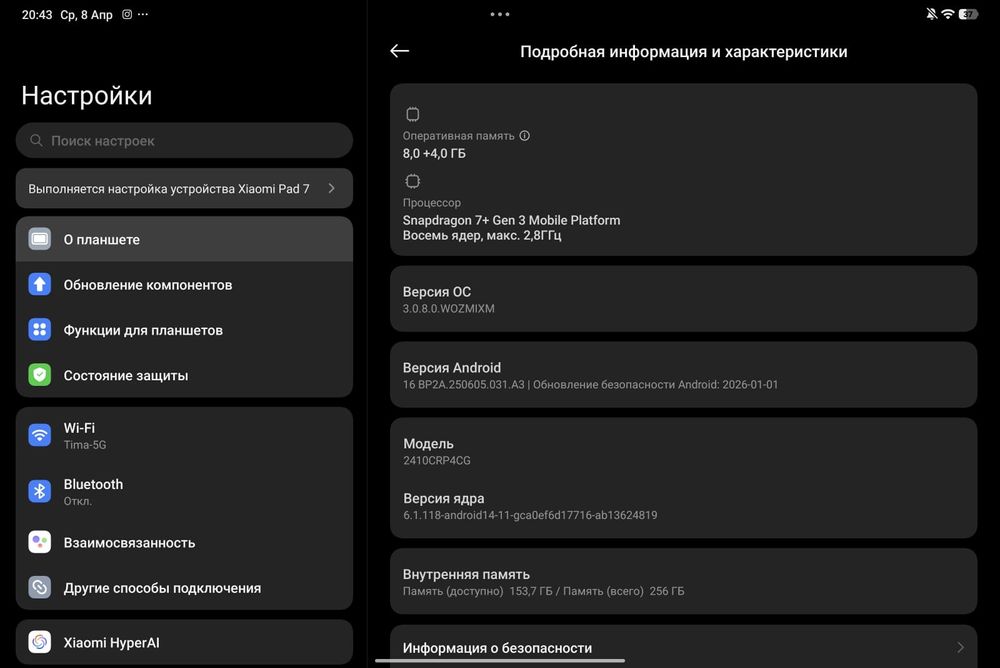Click the tablet icon beside О планшете
Viewport: 1000px width, 668px height.
(x=40, y=239)
